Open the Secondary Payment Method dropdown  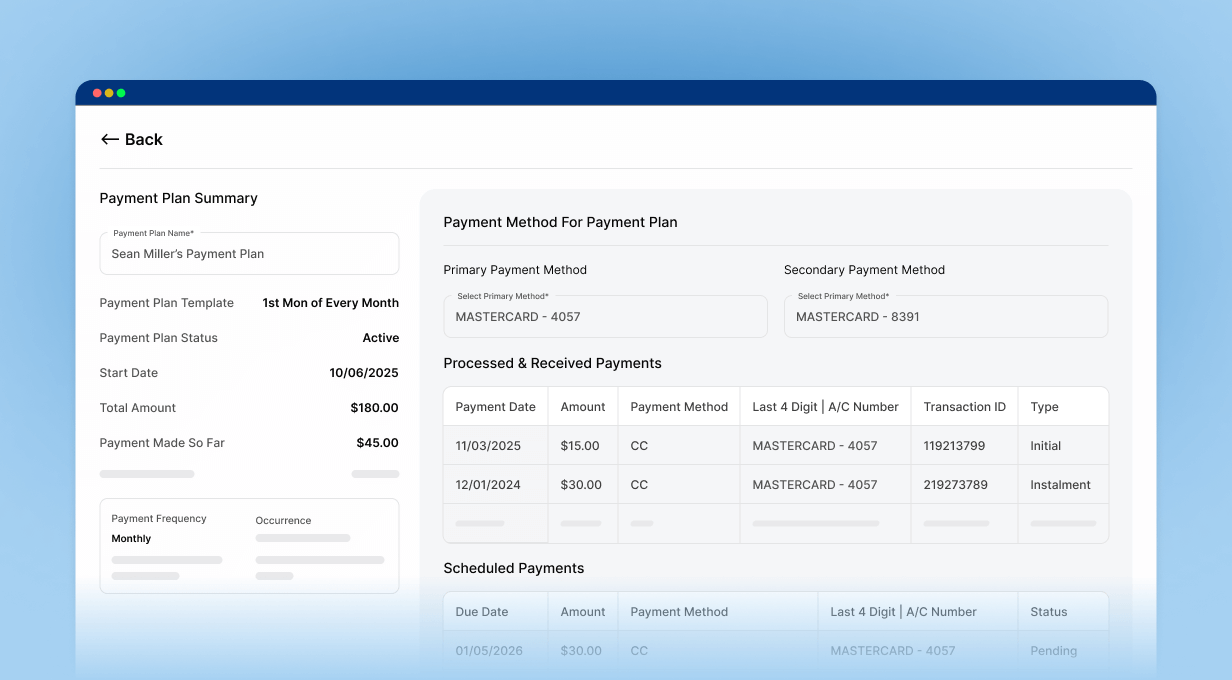coord(945,317)
